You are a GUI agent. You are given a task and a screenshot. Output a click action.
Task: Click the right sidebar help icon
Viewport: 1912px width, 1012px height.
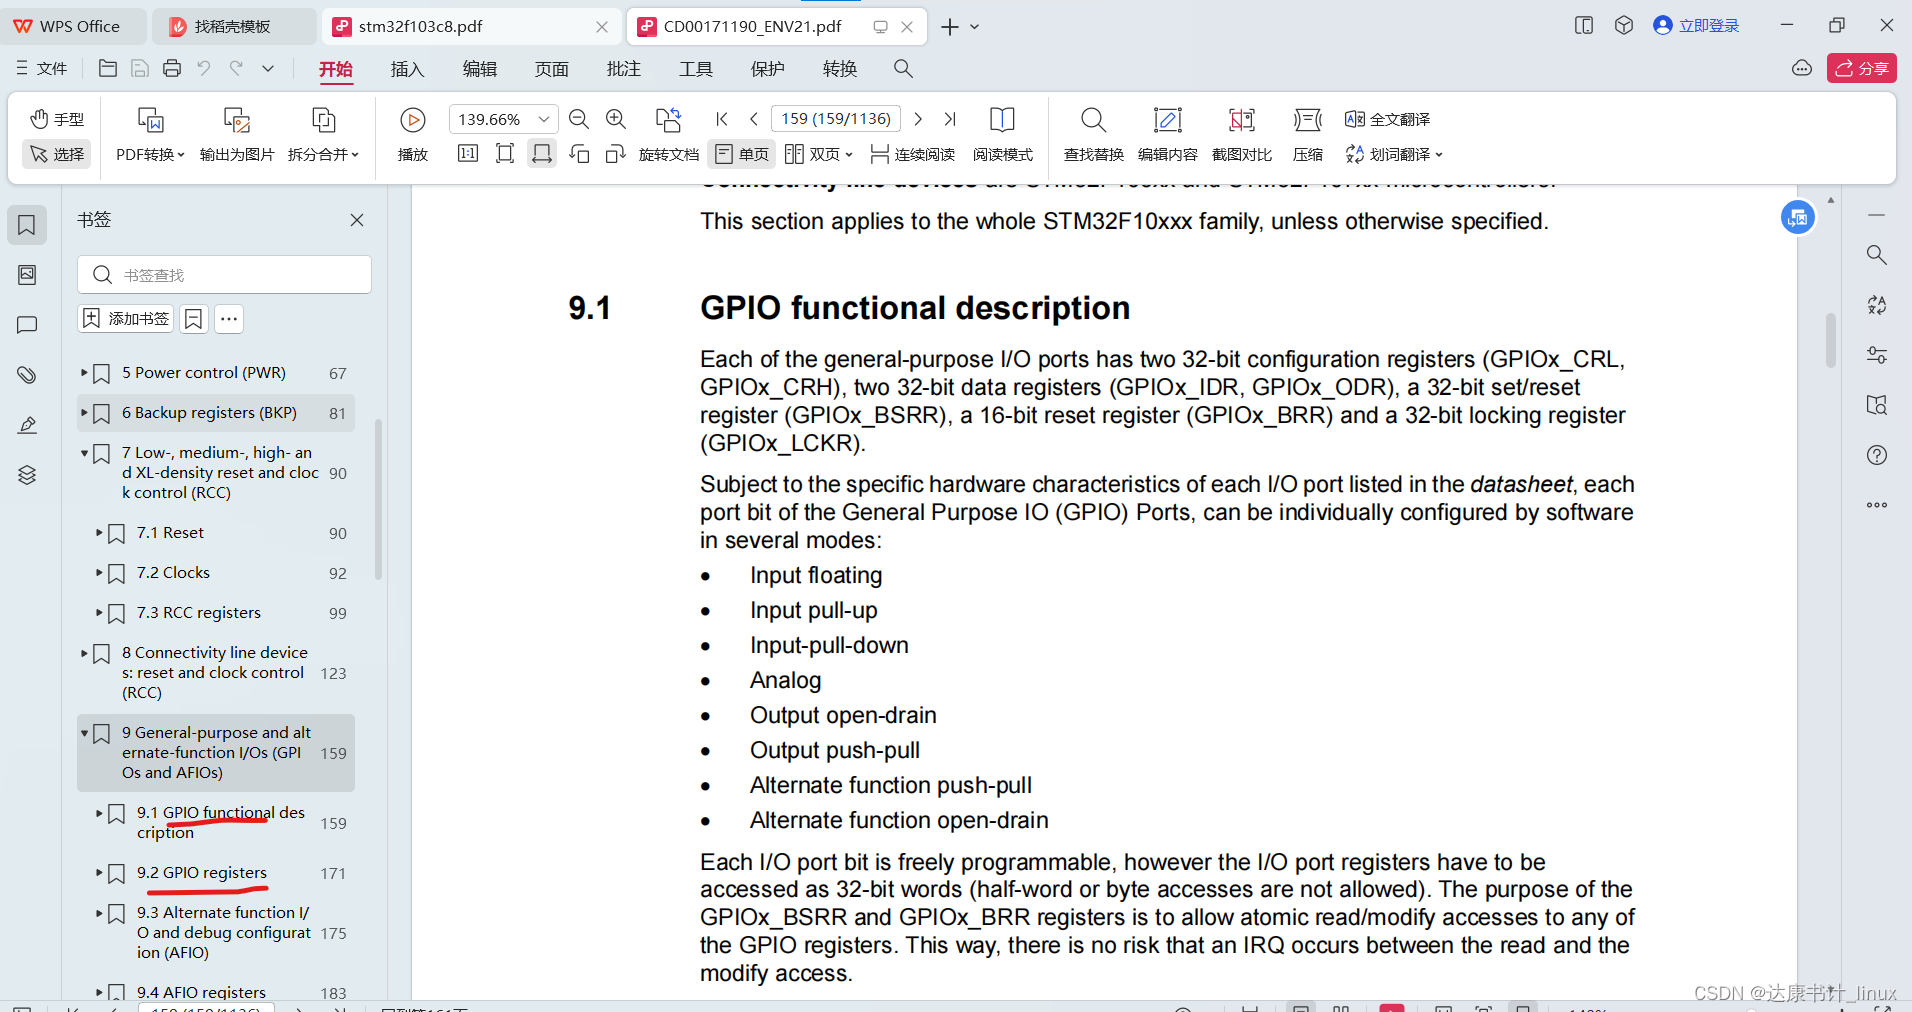click(x=1877, y=455)
